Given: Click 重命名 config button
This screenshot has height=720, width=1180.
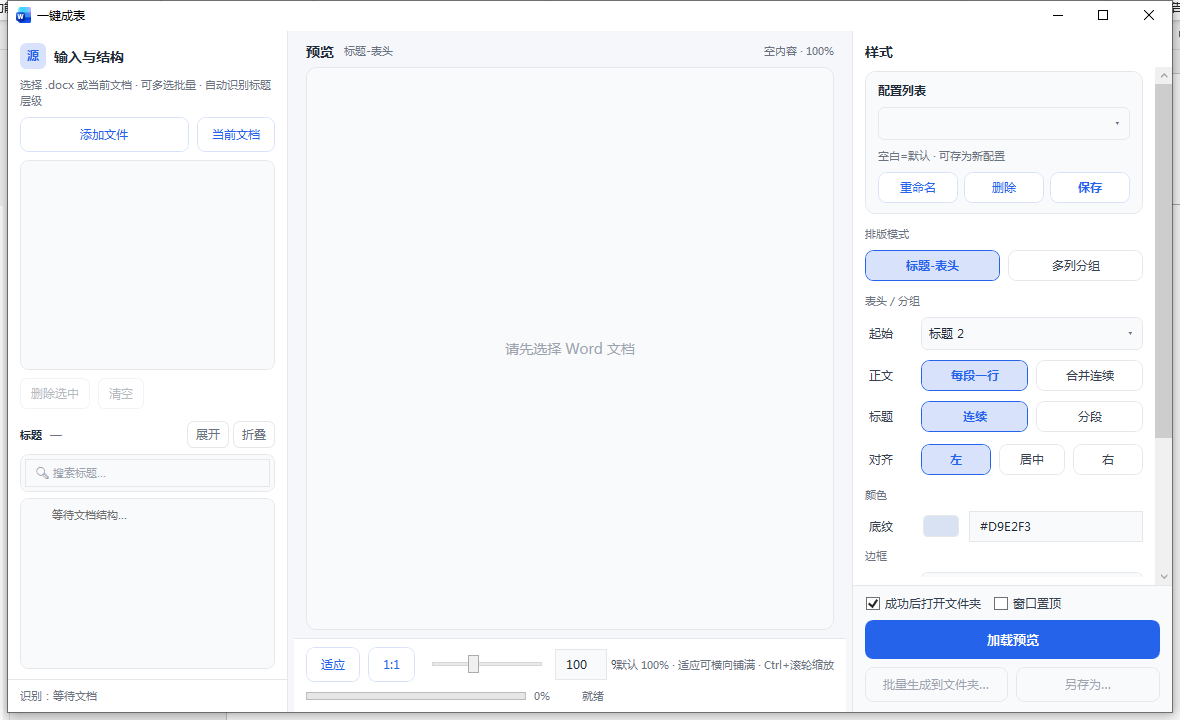Looking at the screenshot, I should coord(918,187).
